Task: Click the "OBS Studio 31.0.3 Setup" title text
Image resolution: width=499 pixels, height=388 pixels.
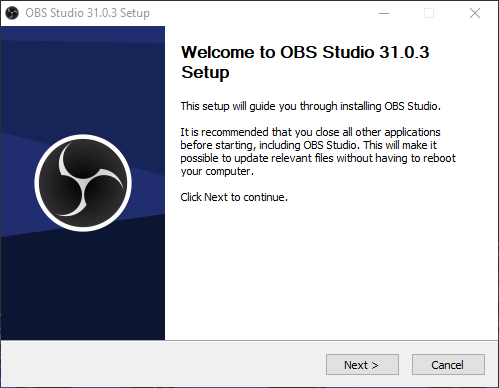Action: (x=88, y=13)
